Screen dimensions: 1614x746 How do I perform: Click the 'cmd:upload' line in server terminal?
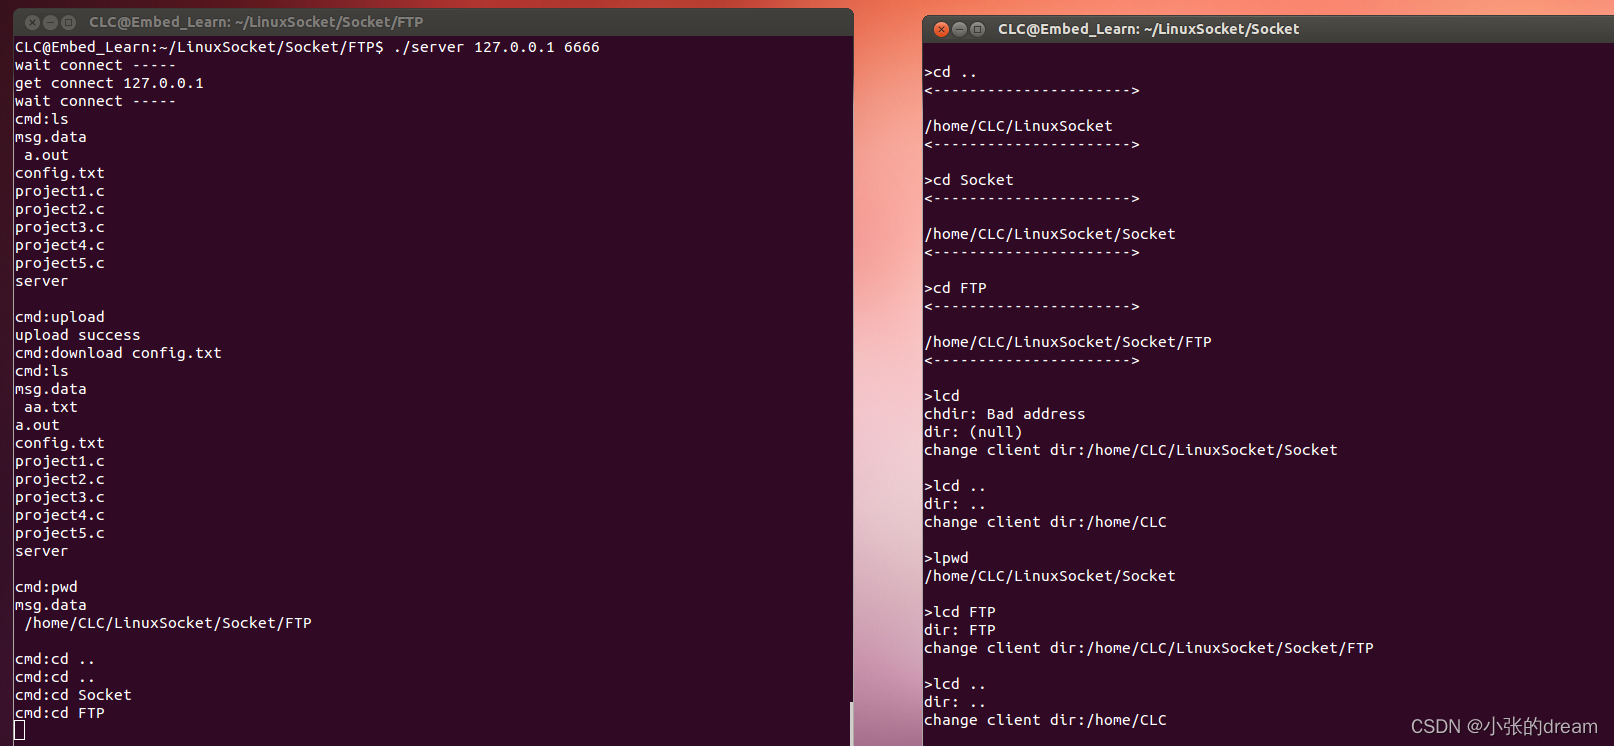coord(59,317)
